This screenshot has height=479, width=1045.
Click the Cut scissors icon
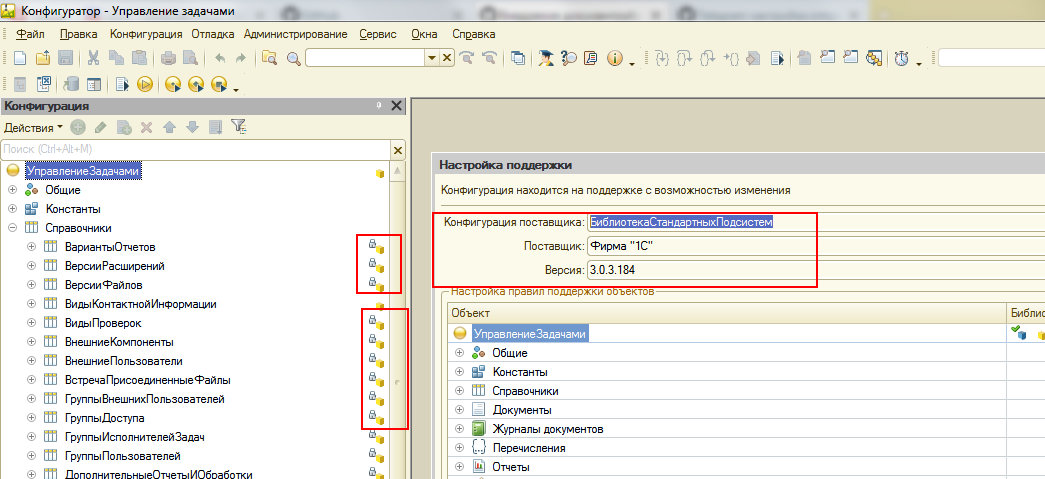(93, 59)
